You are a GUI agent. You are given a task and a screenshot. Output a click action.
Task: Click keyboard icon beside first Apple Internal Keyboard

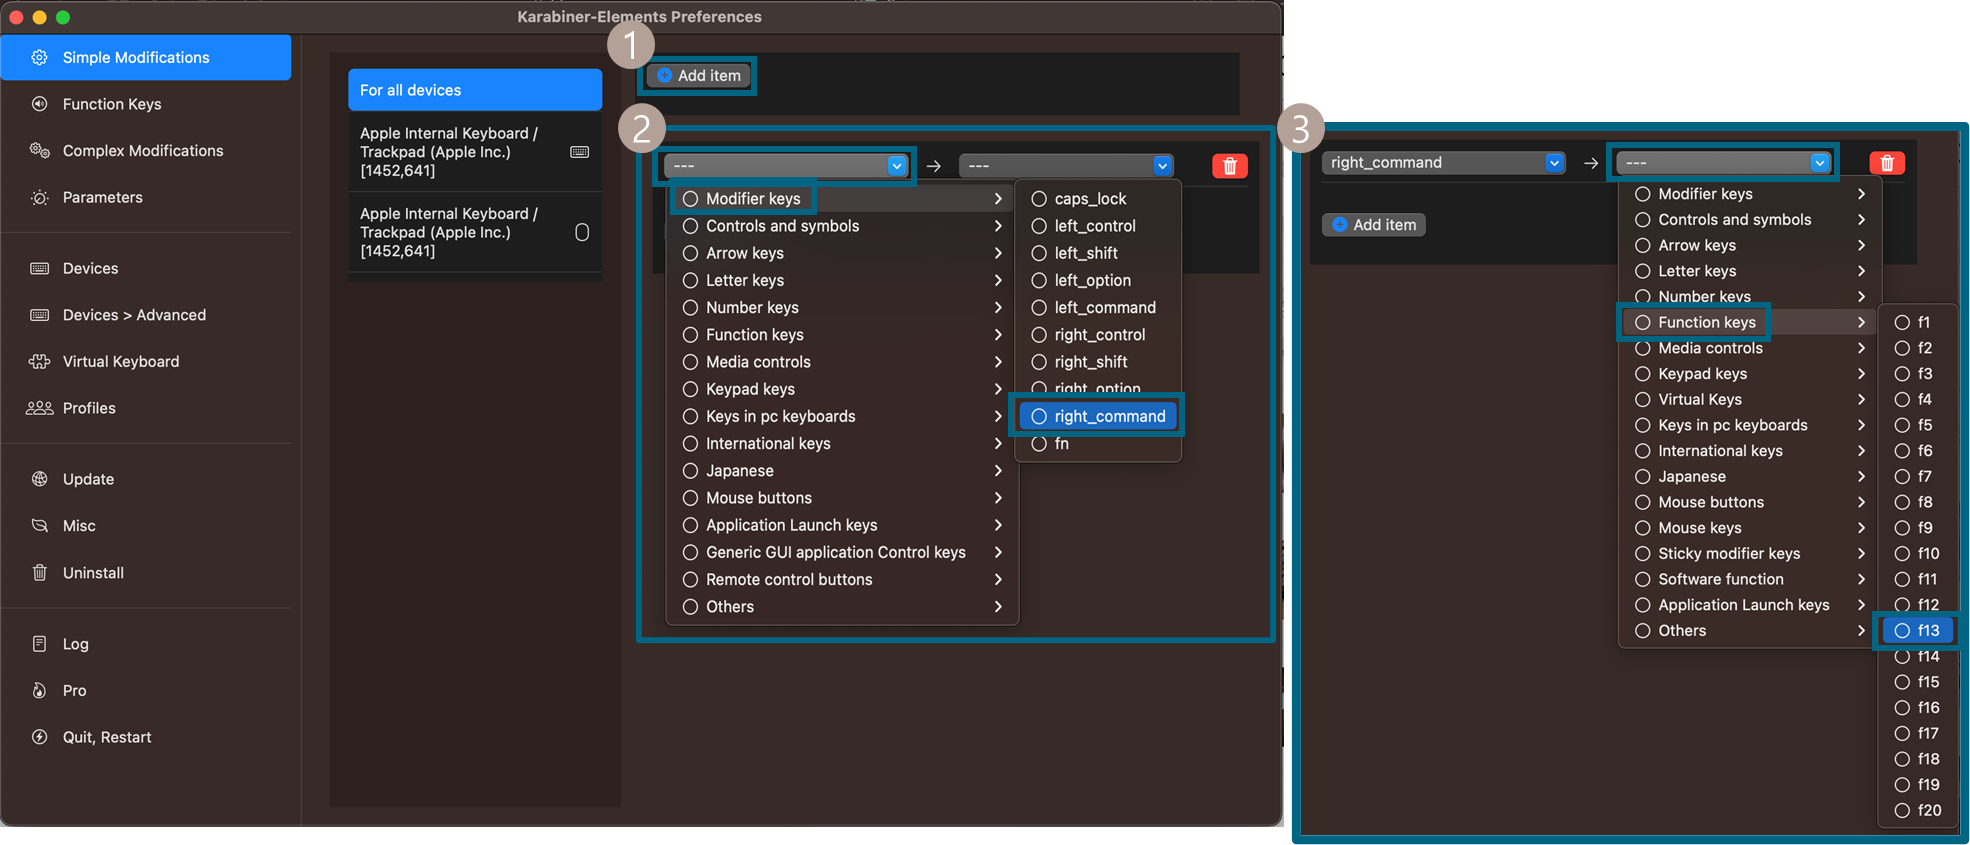(580, 152)
